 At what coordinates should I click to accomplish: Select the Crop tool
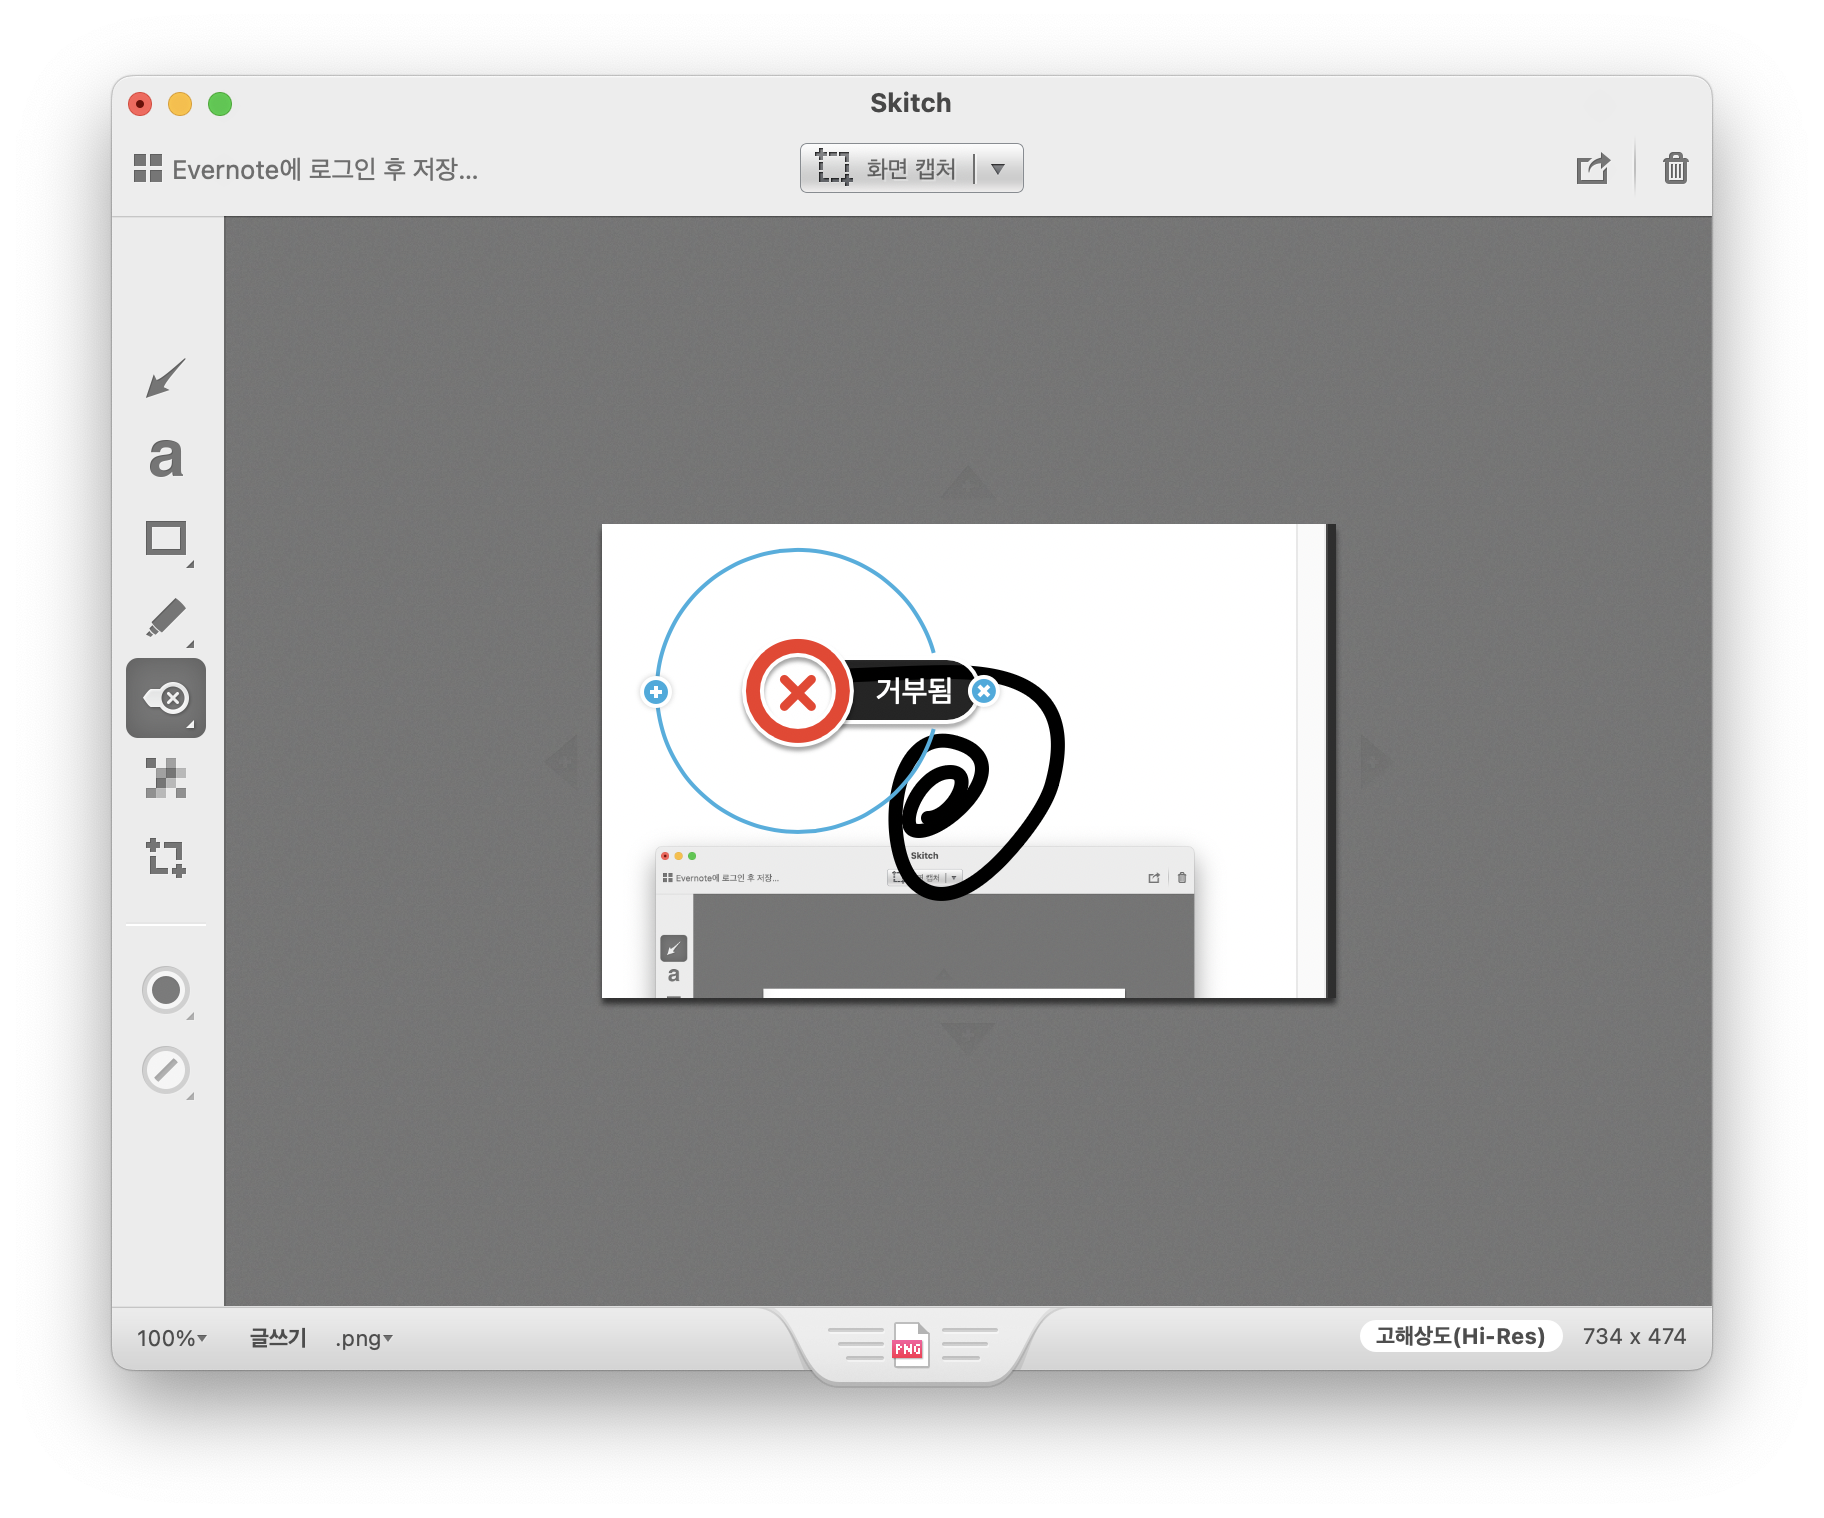point(166,858)
